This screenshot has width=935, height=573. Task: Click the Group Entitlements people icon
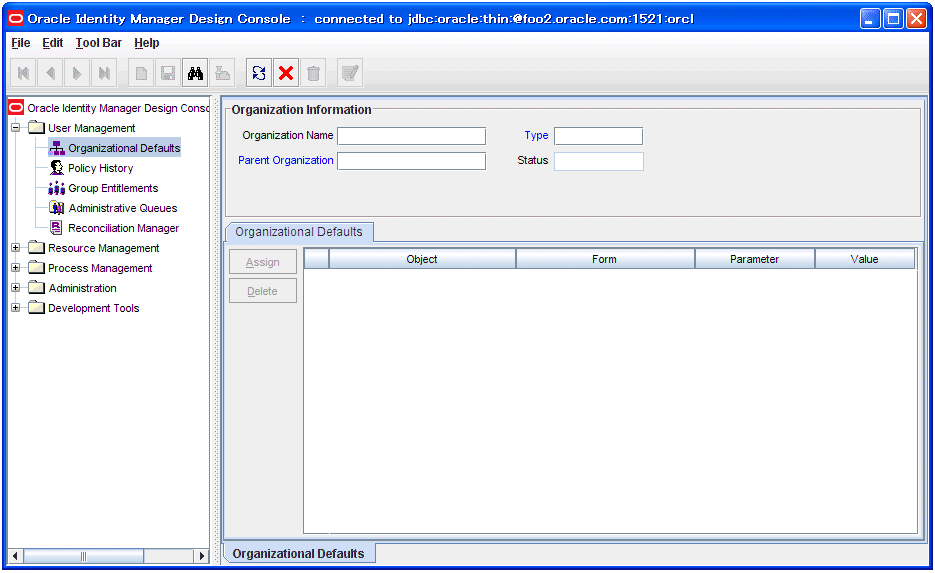(57, 188)
